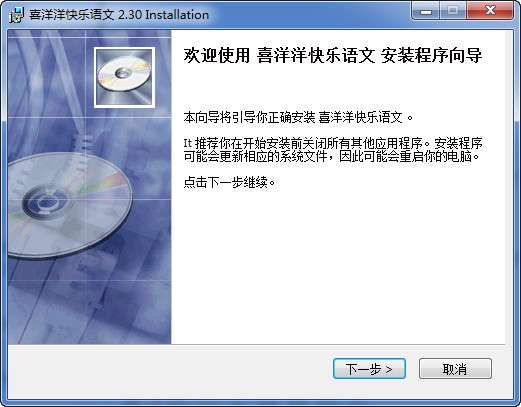Click the large disc graphic in the sidebar
Screen dimensions: 521x407
[68, 204]
